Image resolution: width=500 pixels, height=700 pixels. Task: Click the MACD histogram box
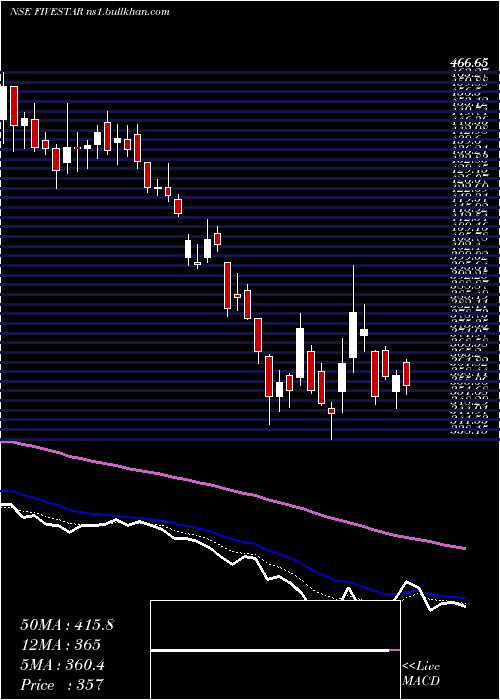275,650
